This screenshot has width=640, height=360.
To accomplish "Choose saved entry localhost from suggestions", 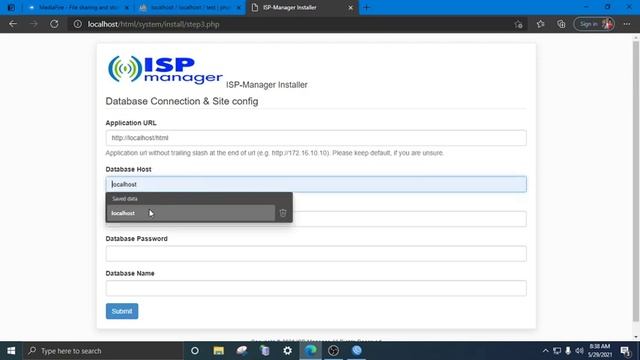I will coord(191,213).
